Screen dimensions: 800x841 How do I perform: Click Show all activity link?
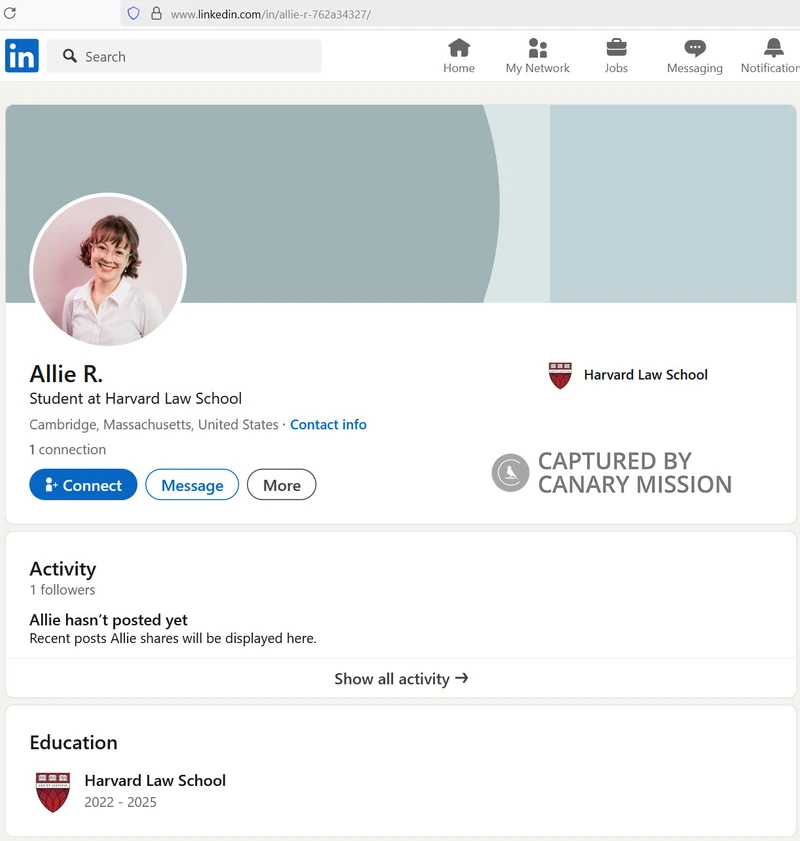click(x=401, y=679)
